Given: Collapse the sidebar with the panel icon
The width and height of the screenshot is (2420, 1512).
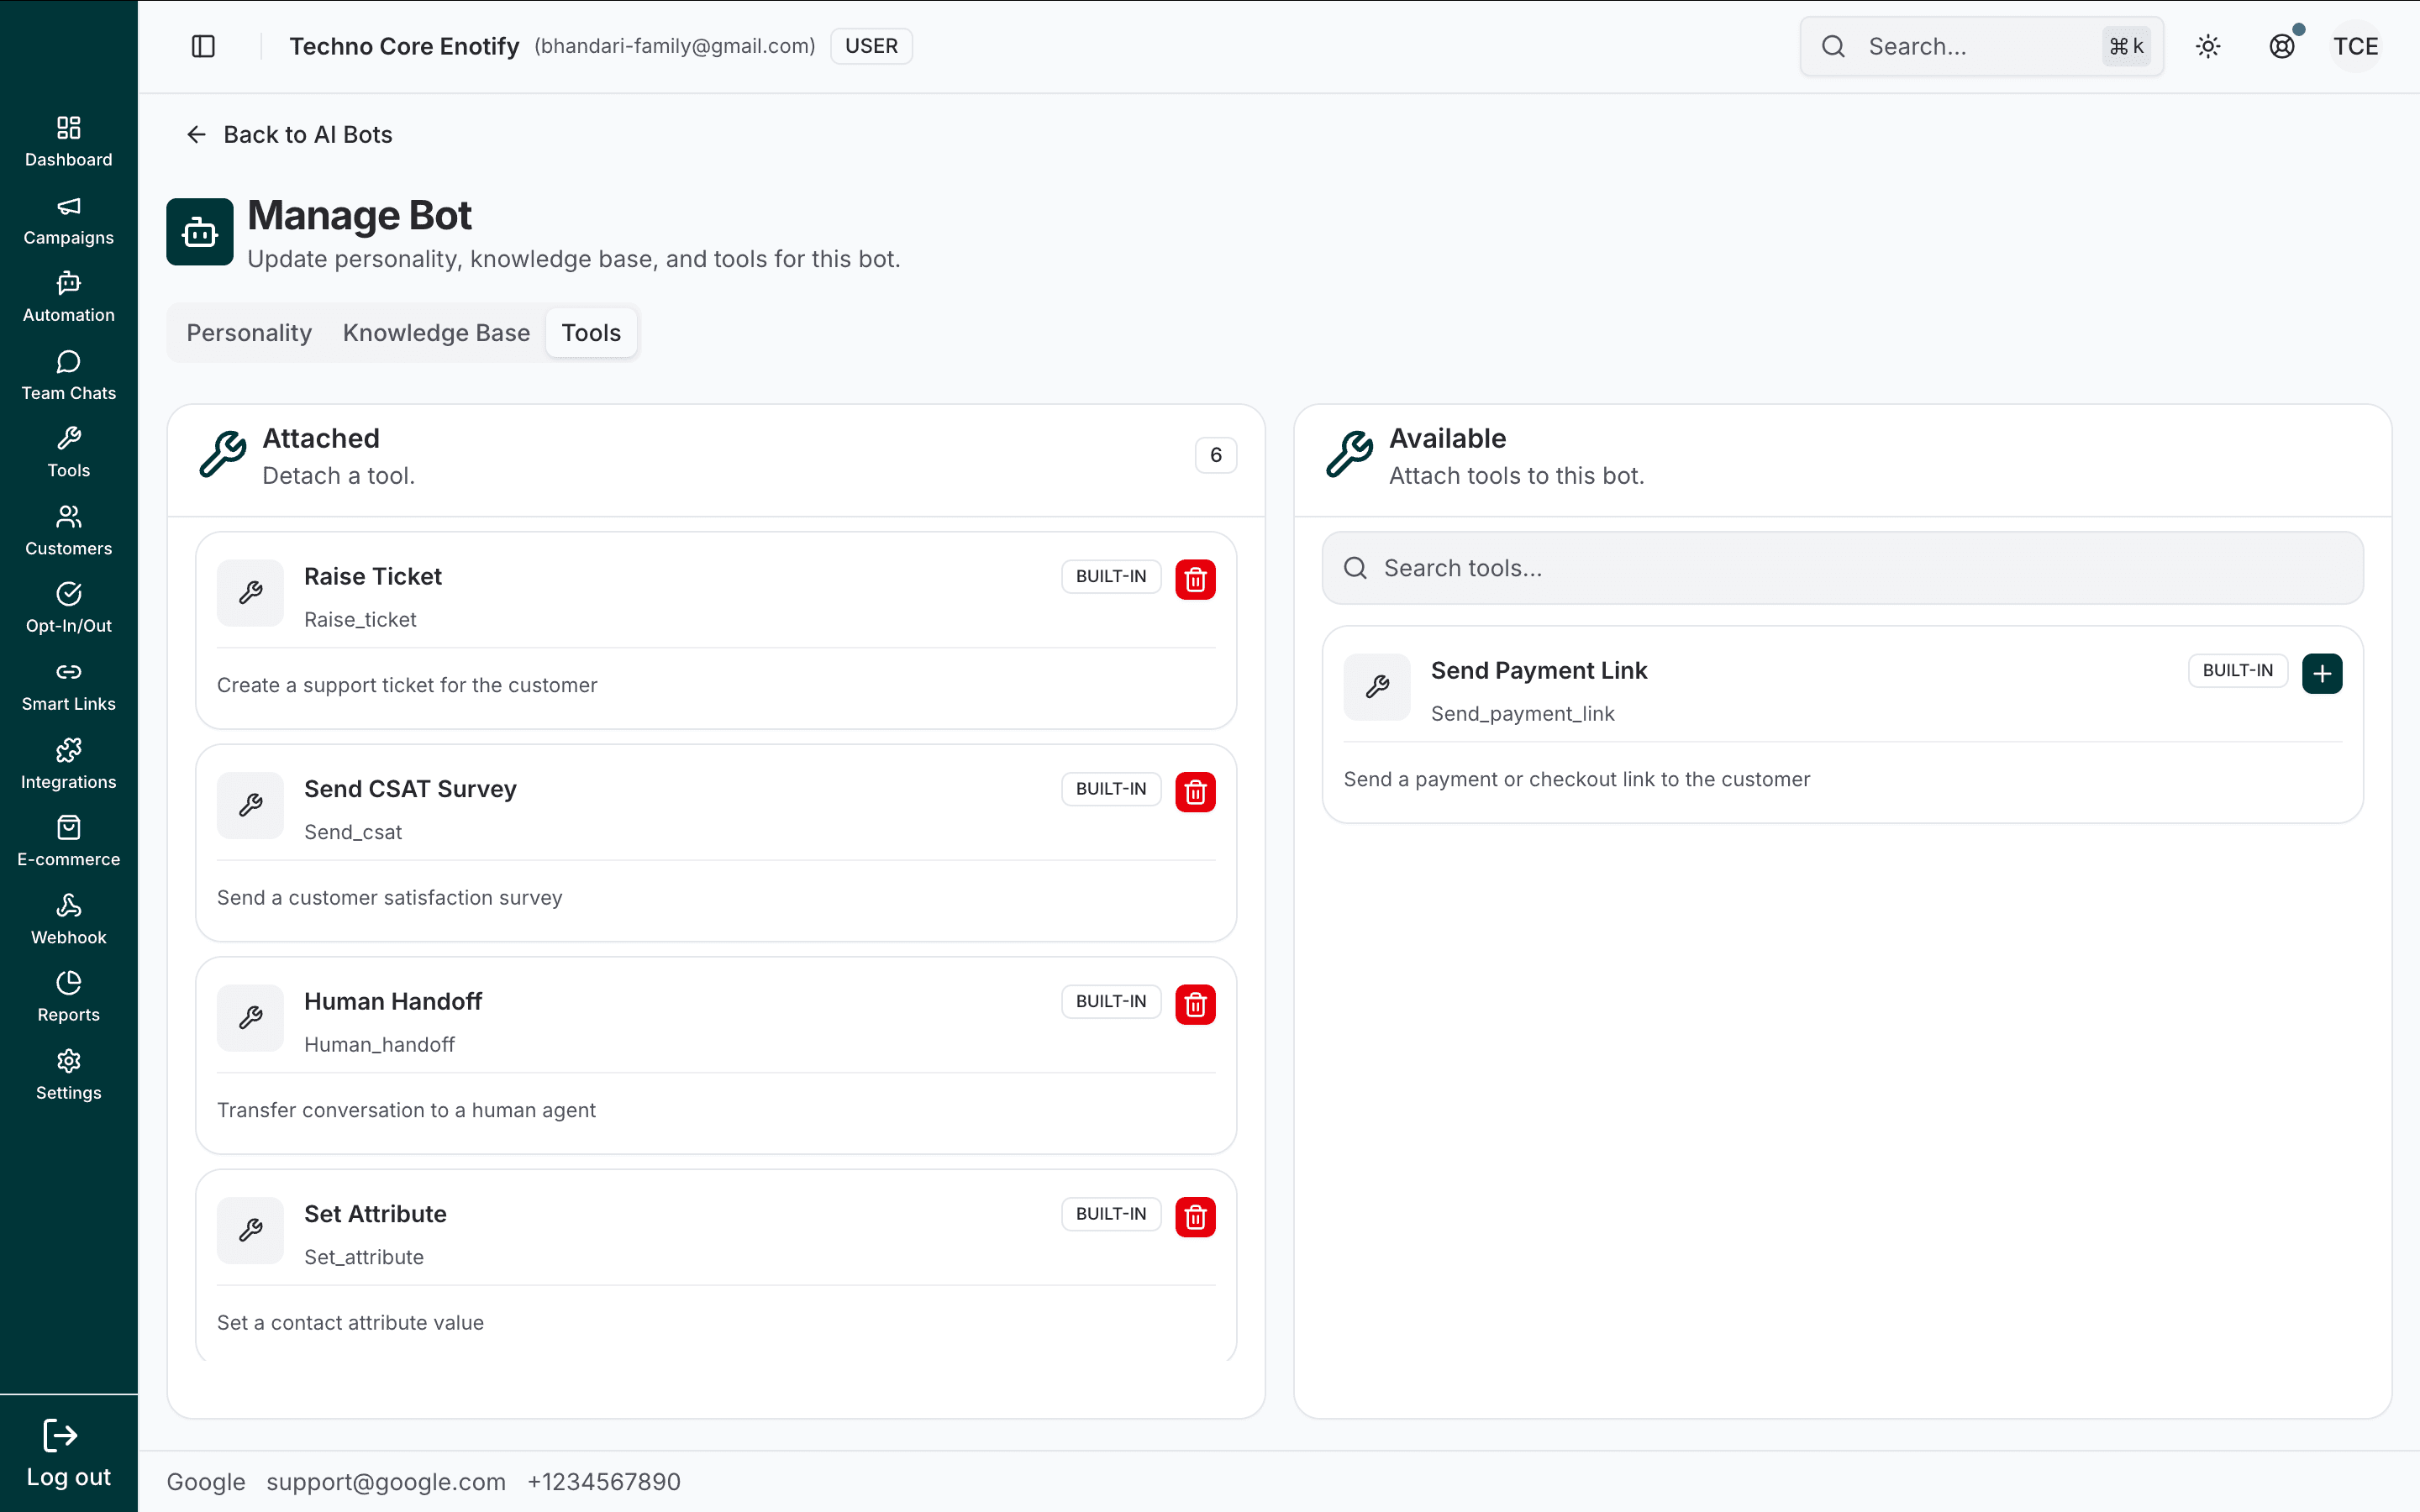Looking at the screenshot, I should pyautogui.click(x=203, y=46).
